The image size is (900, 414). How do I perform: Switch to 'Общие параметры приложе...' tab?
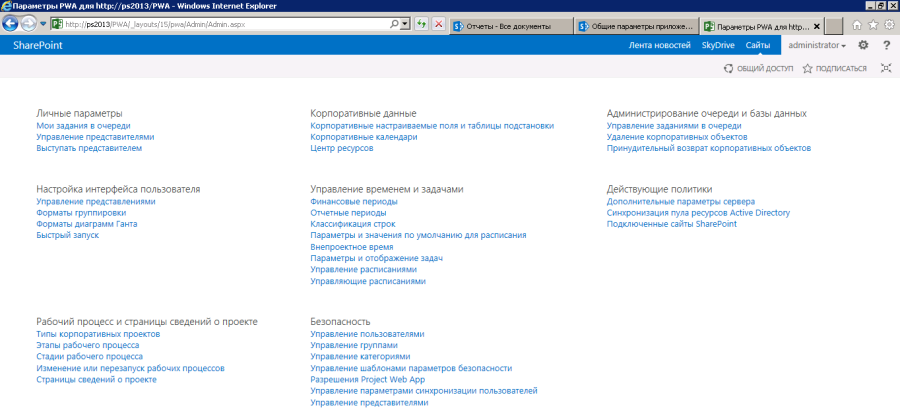pyautogui.click(x=637, y=26)
